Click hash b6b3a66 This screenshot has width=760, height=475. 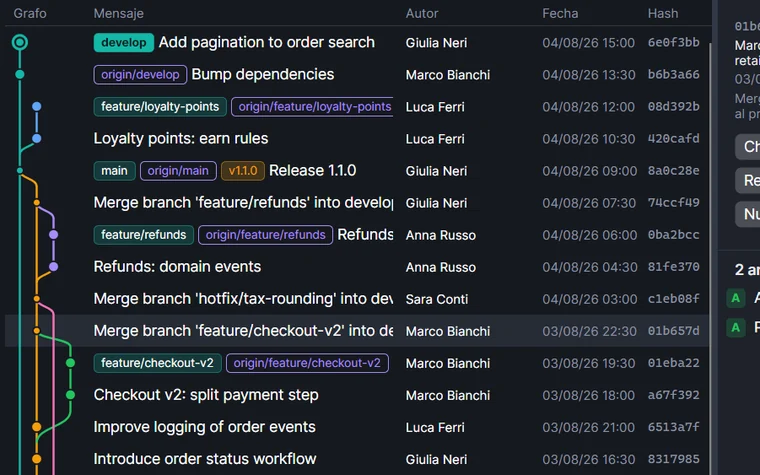674,75
